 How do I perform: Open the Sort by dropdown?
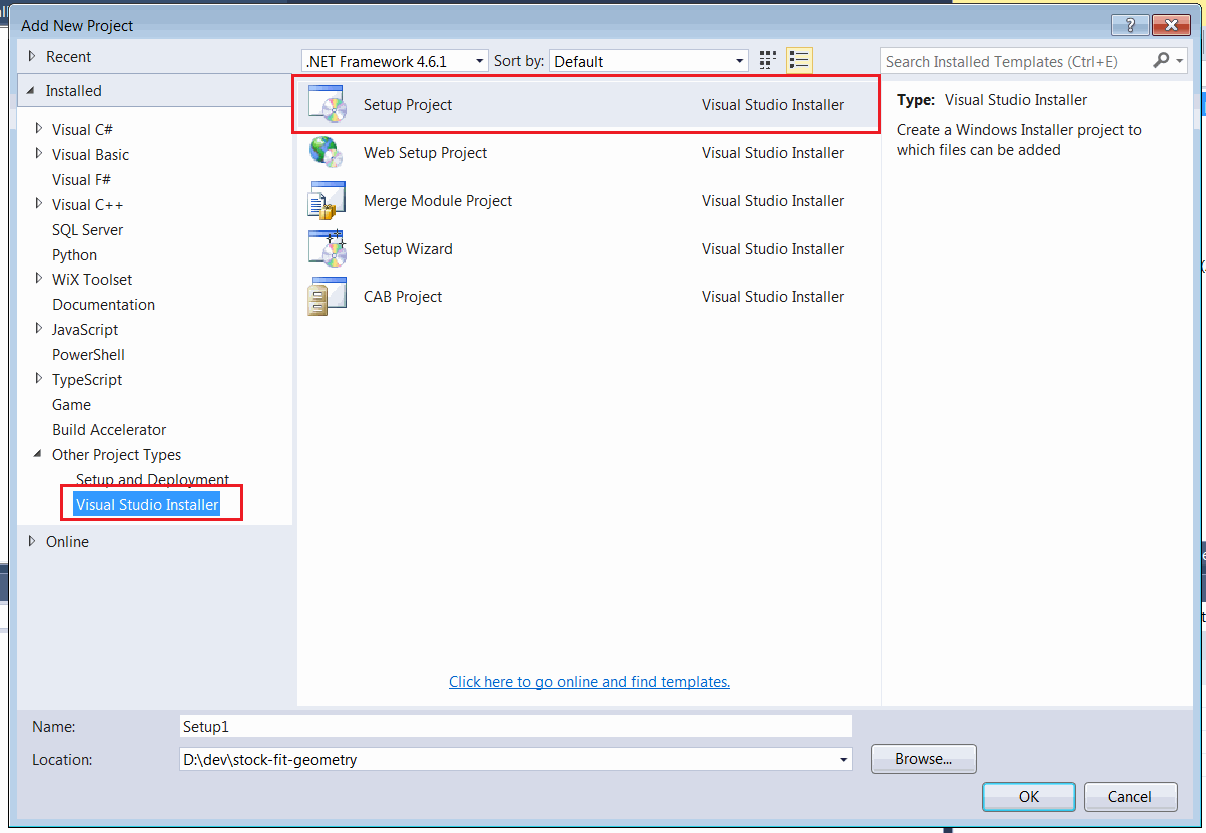click(648, 61)
